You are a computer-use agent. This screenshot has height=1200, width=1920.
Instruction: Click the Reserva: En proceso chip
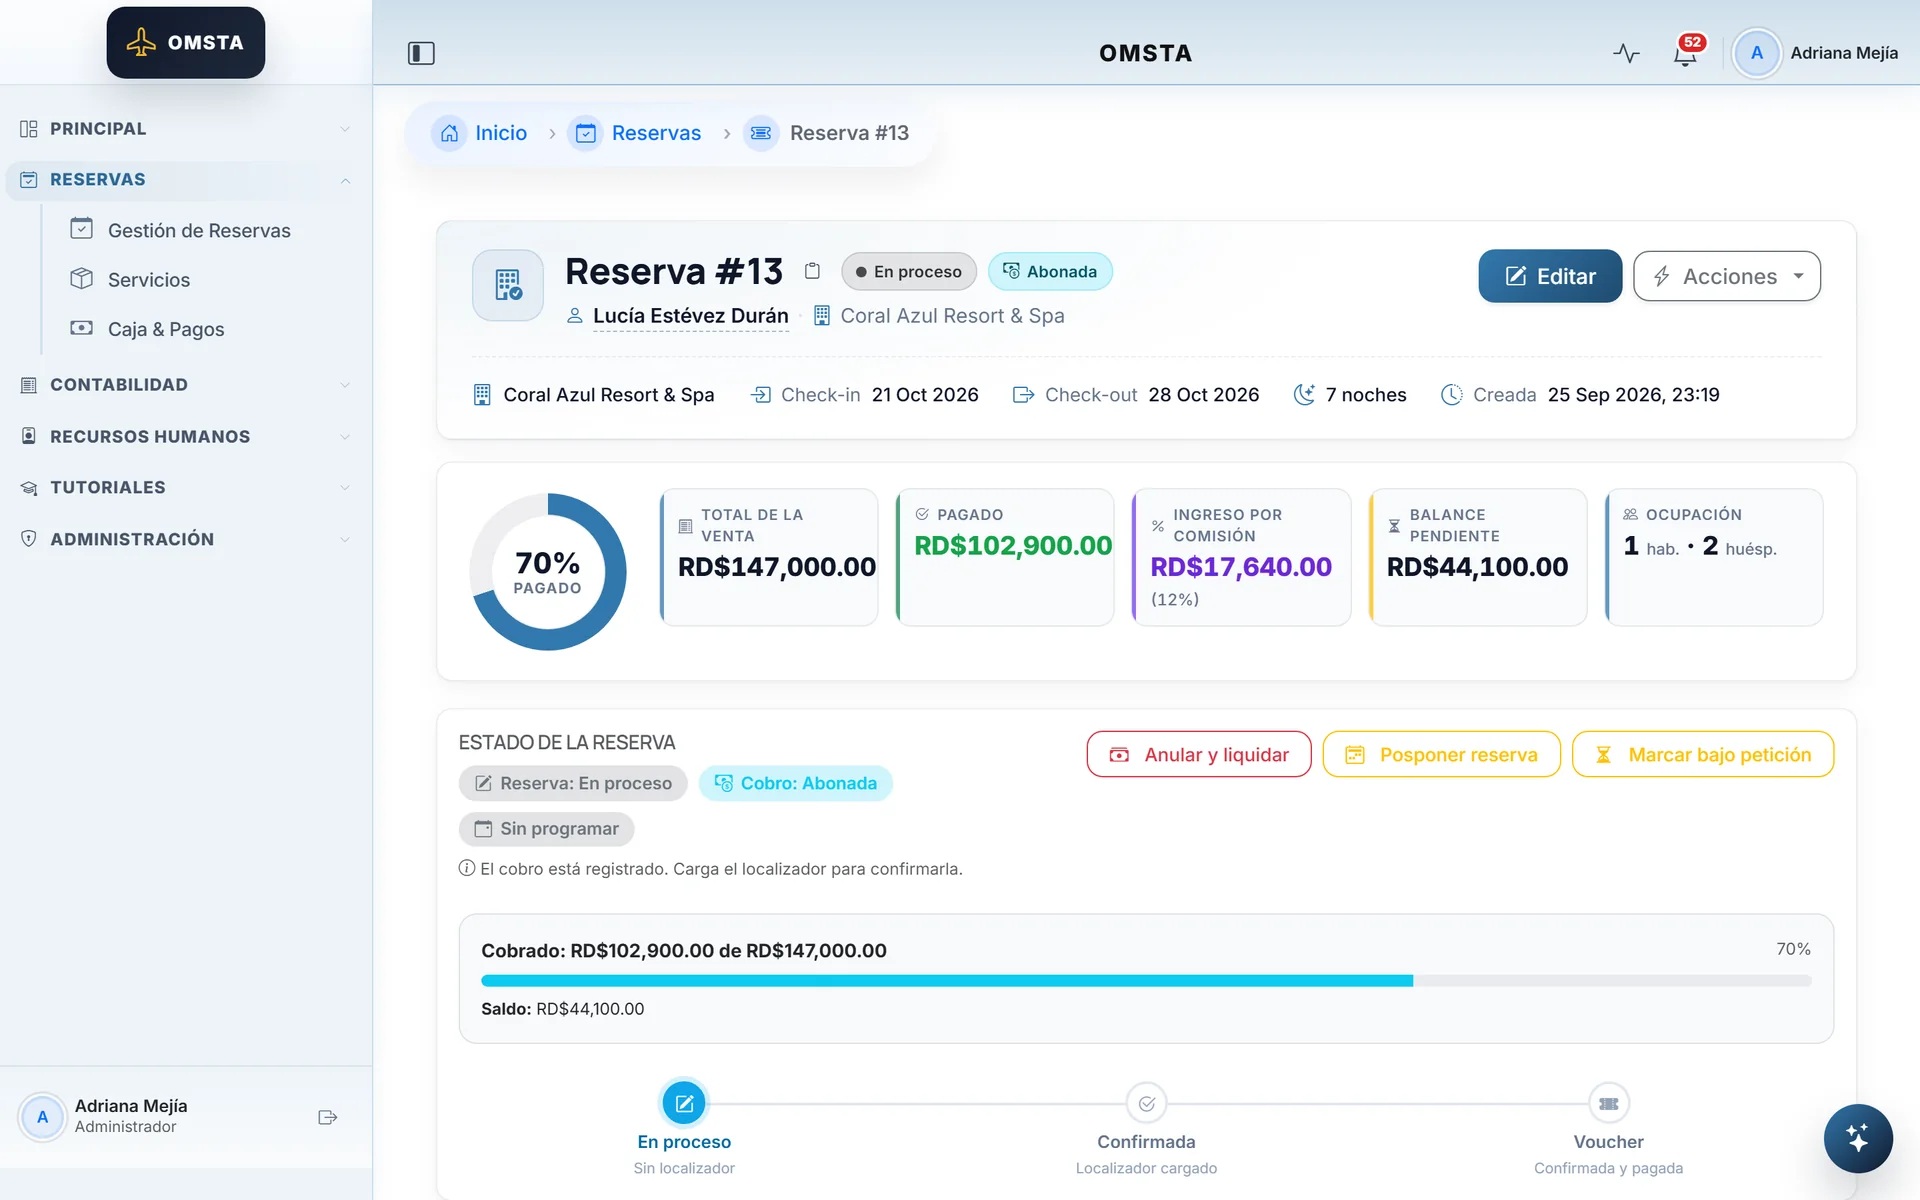(573, 783)
